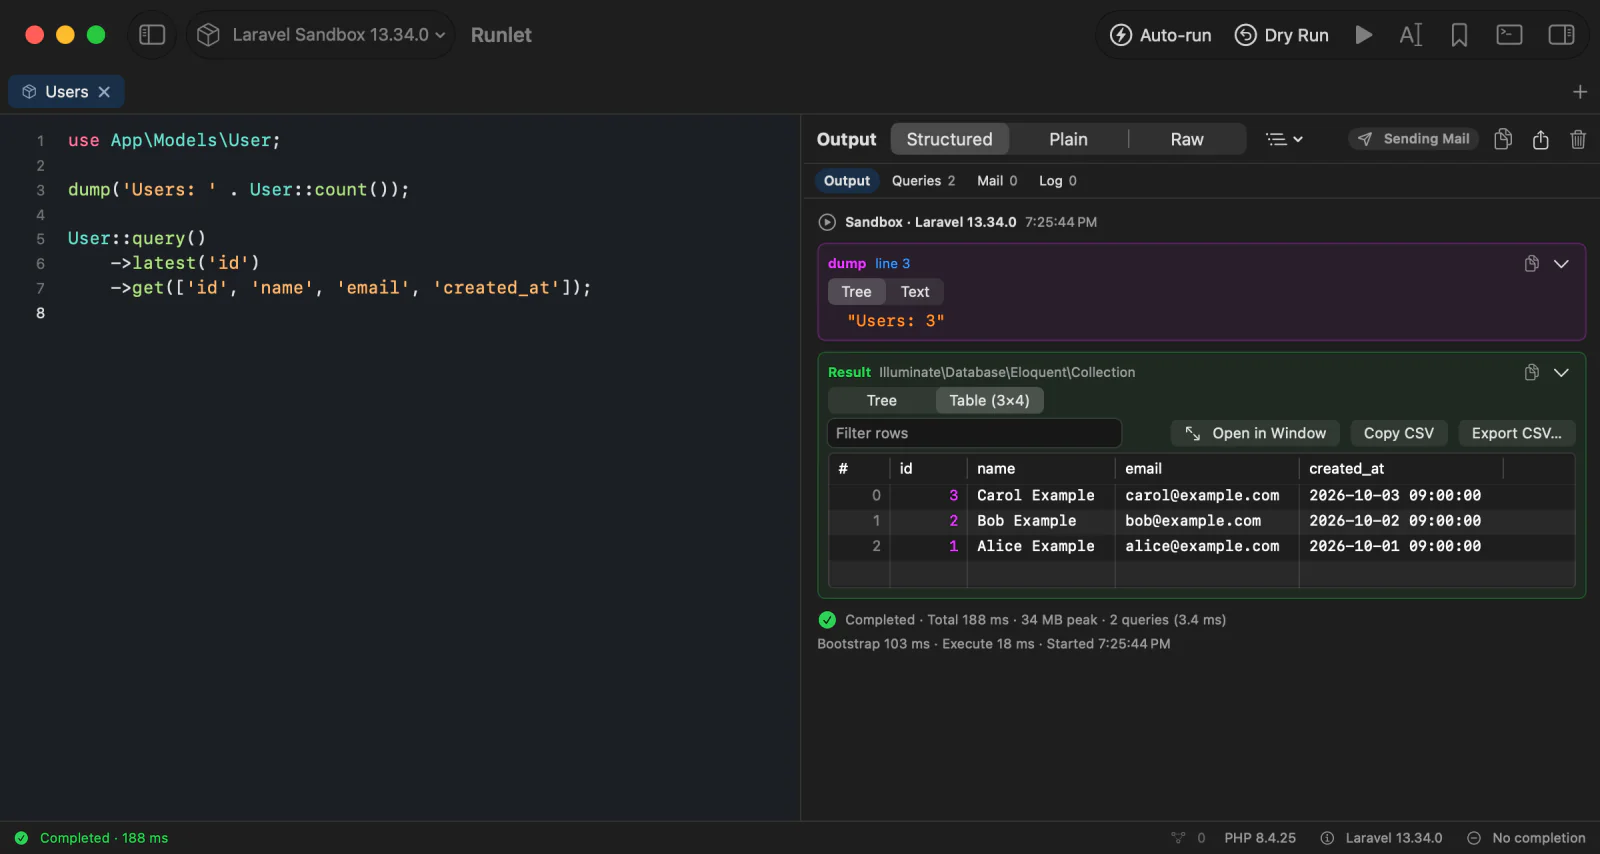Copy all output with clipboard icon
1600x854 pixels.
[1503, 139]
